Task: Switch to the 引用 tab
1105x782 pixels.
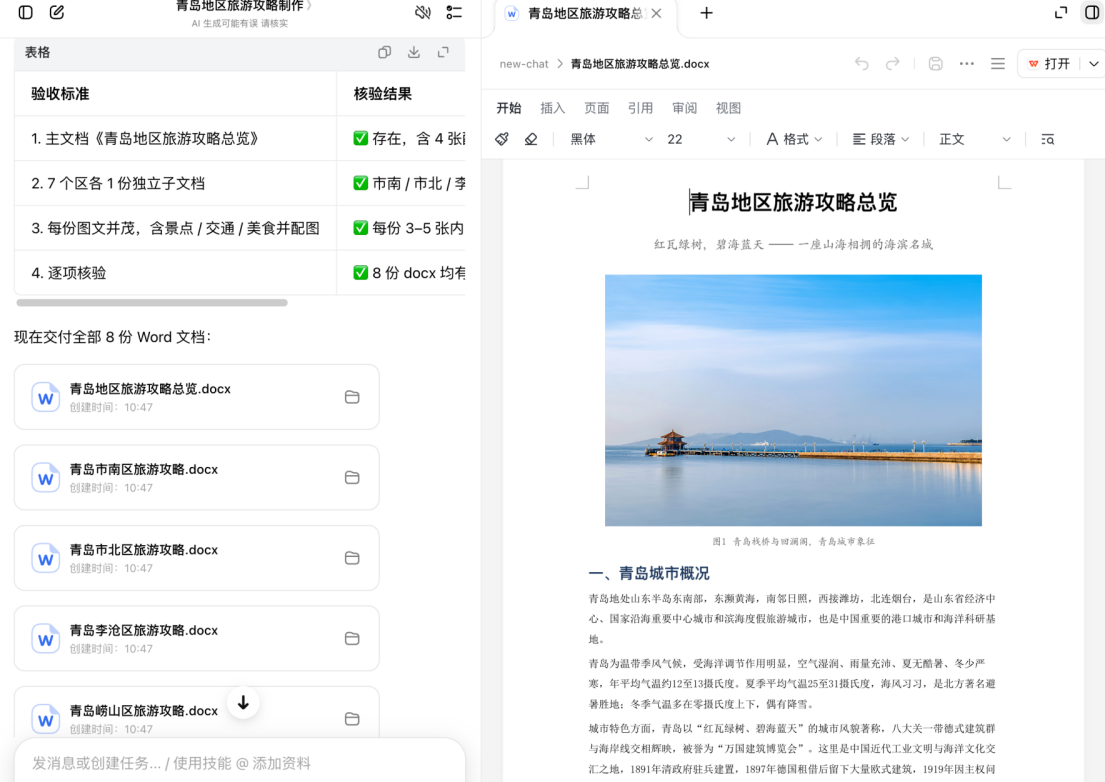Action: coord(640,108)
